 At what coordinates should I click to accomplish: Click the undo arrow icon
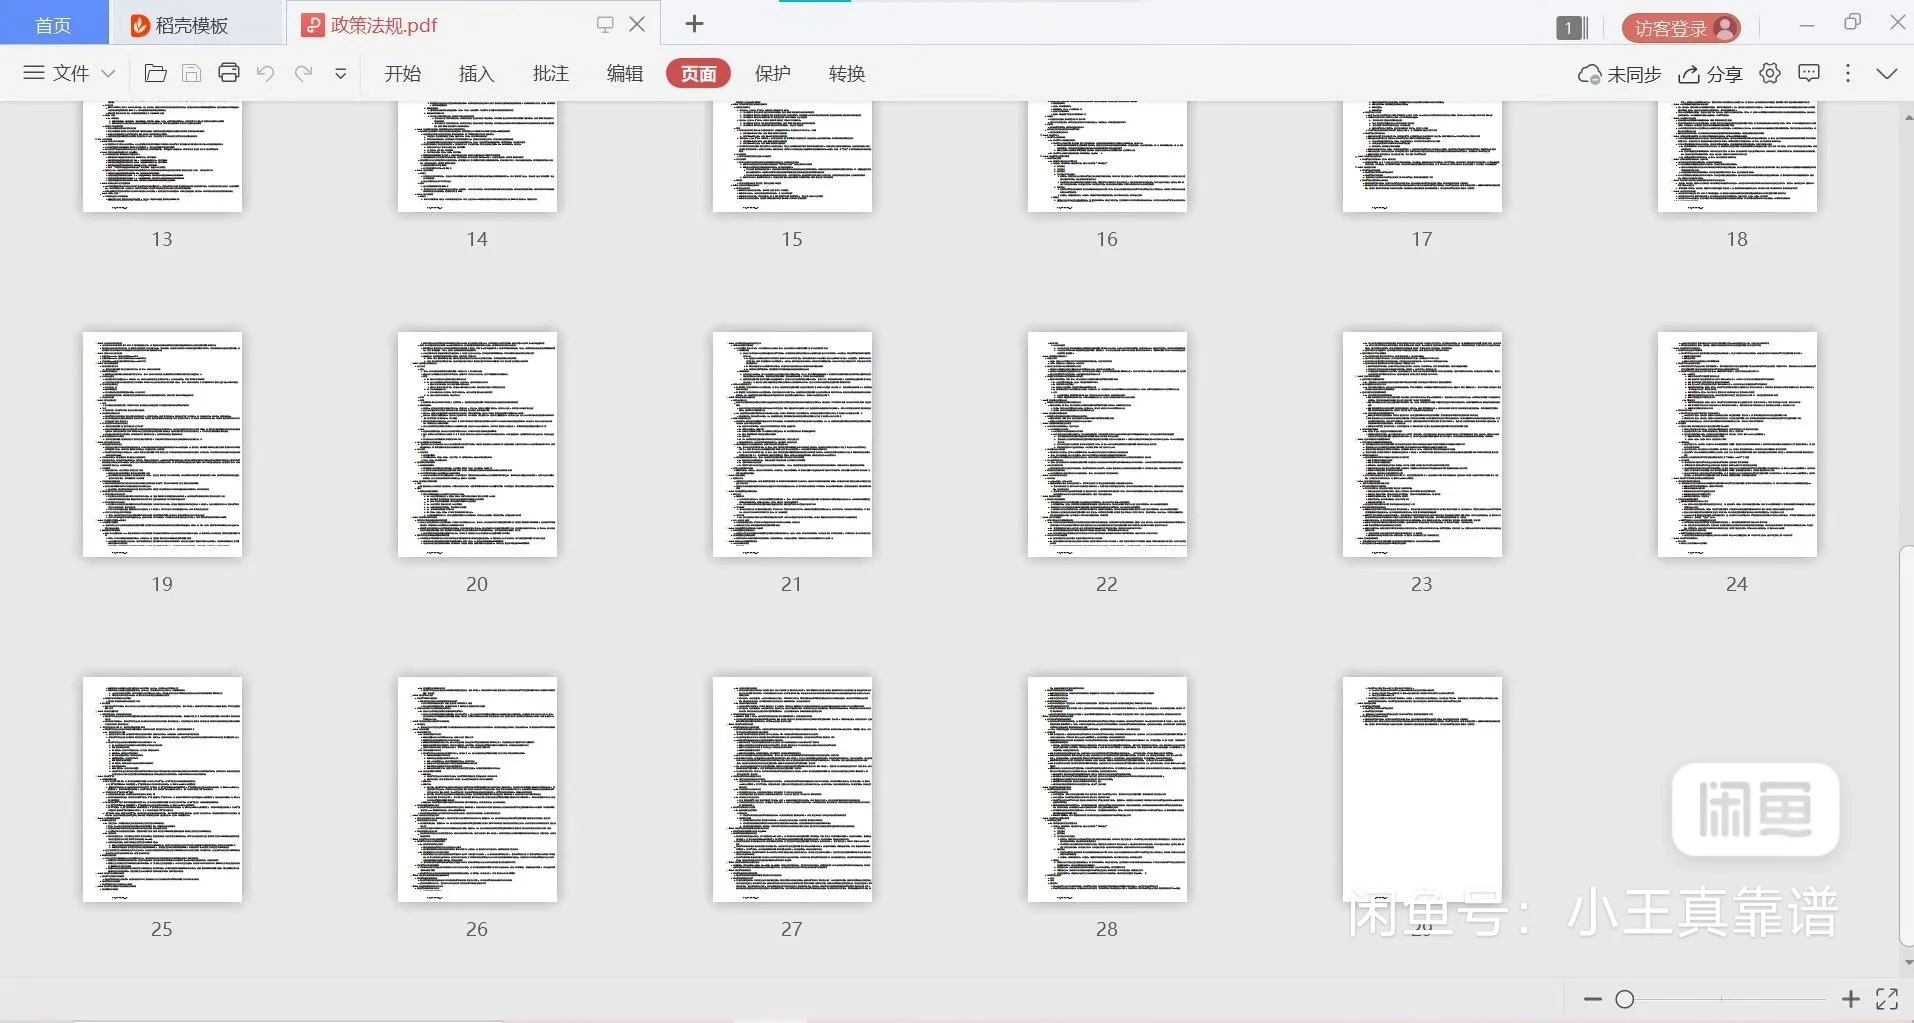point(265,73)
